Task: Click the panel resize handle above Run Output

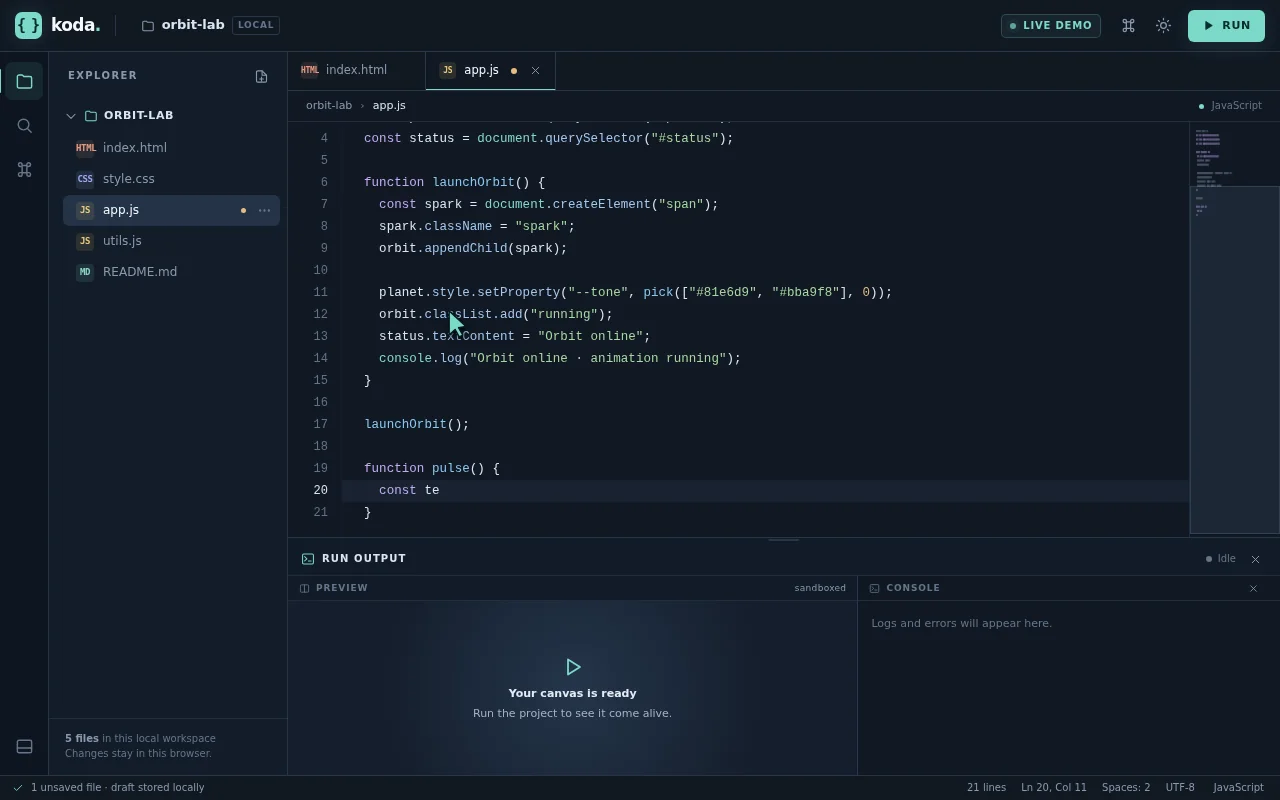Action: 783,540
